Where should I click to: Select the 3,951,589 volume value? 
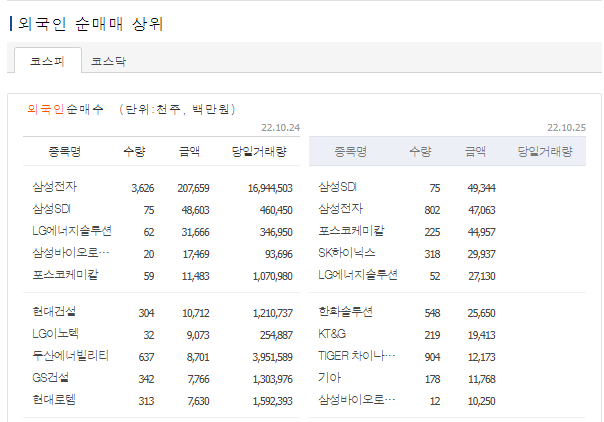click(x=272, y=357)
